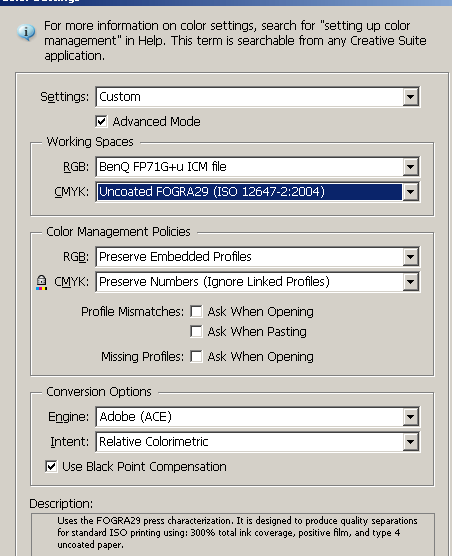
Task: Uncheck Use Black Point Compensation
Action: (51, 466)
